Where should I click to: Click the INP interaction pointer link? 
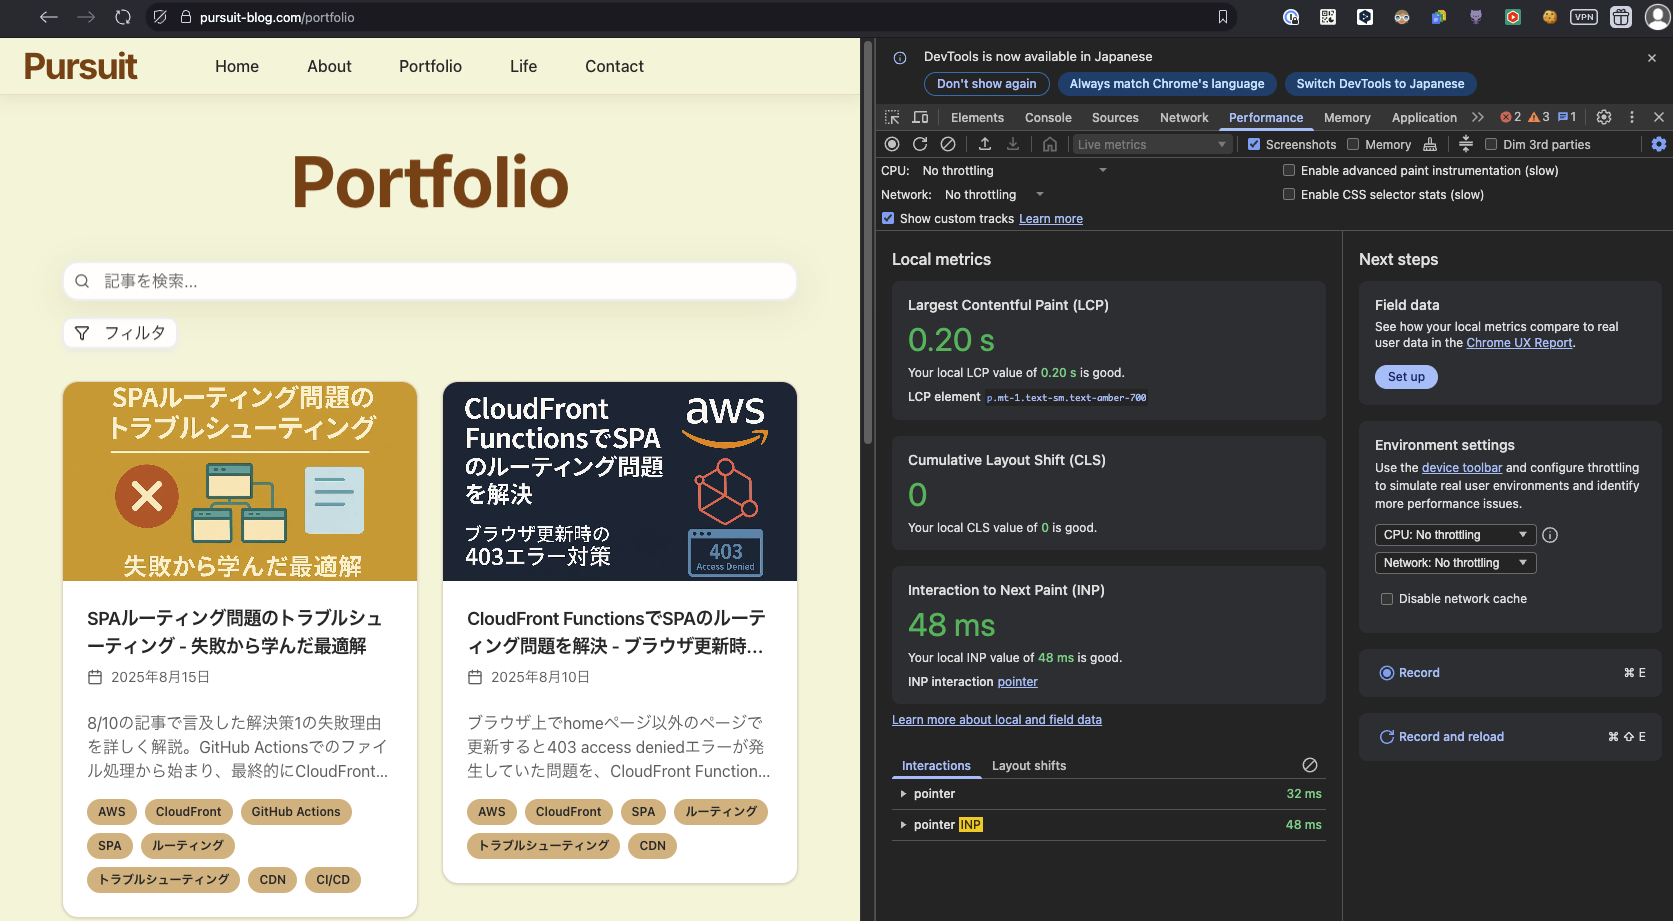point(1018,682)
